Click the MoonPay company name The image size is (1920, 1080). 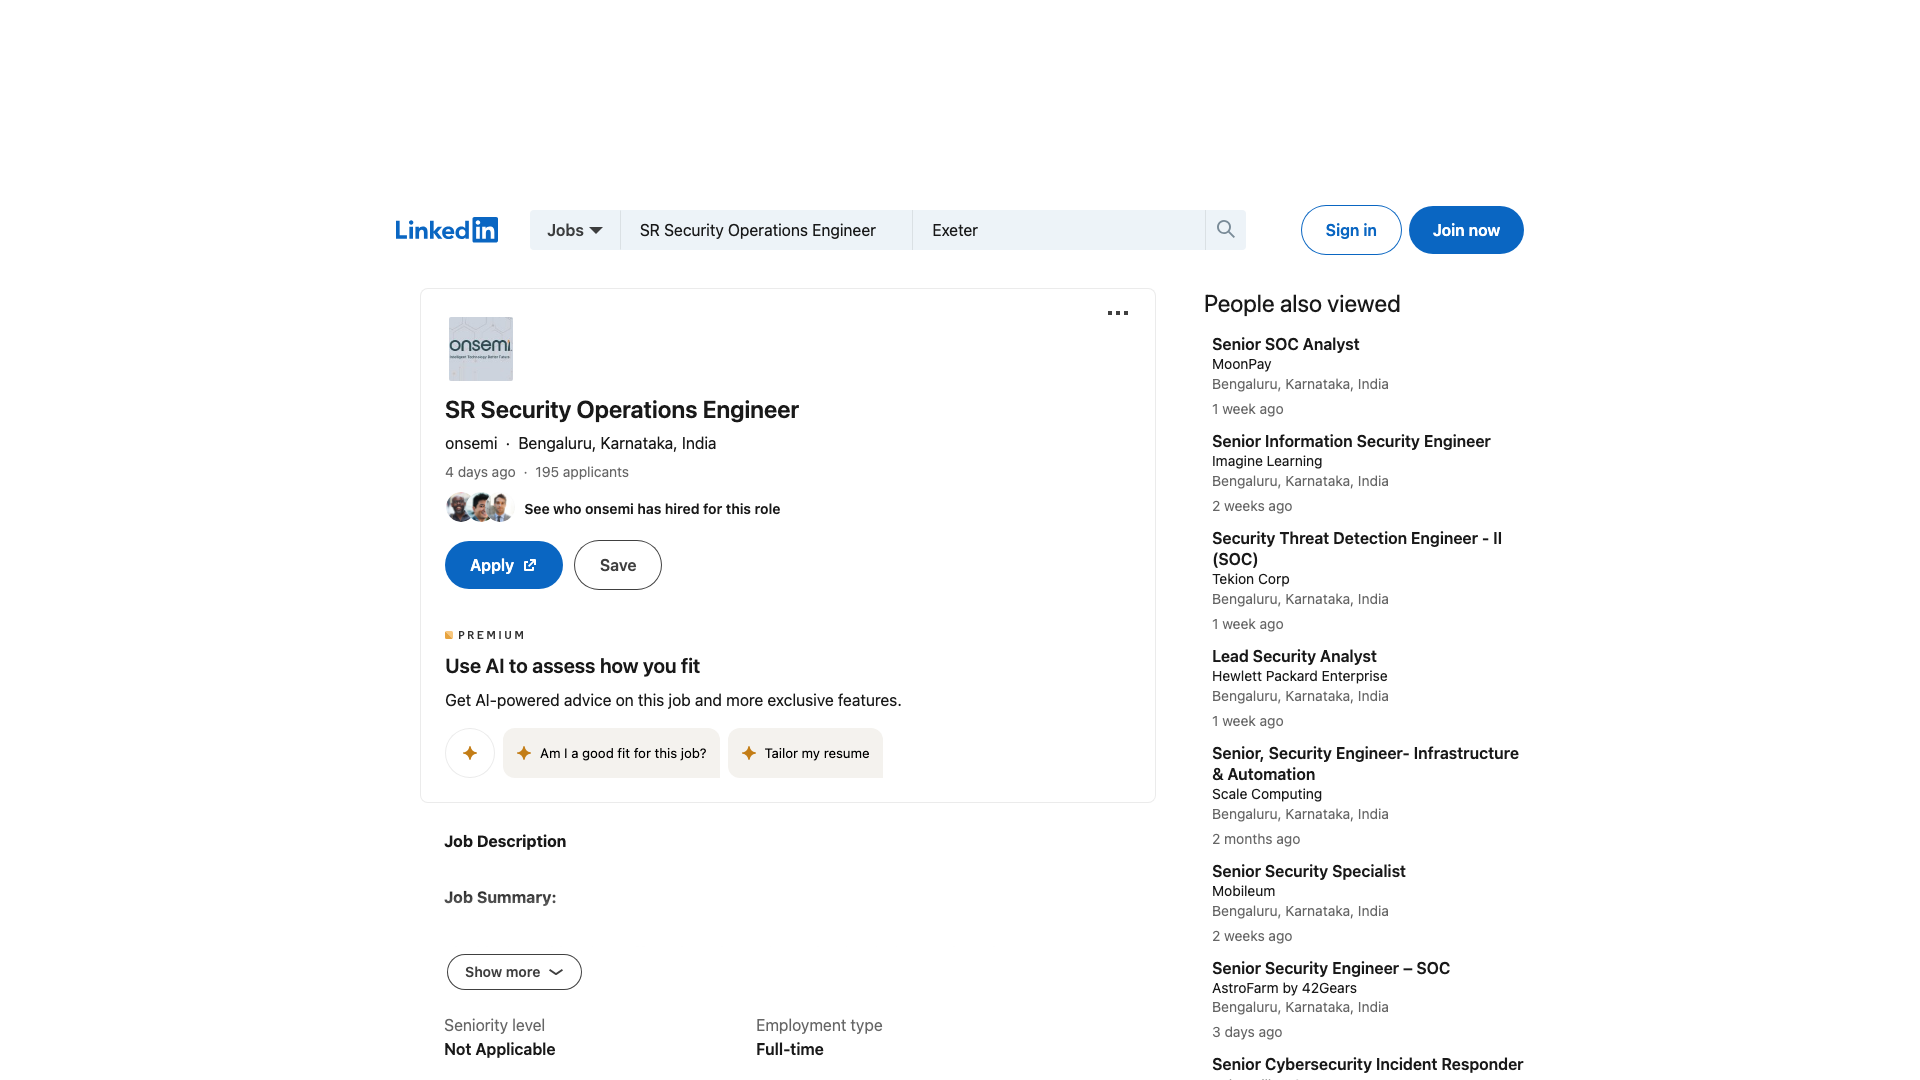coord(1241,364)
